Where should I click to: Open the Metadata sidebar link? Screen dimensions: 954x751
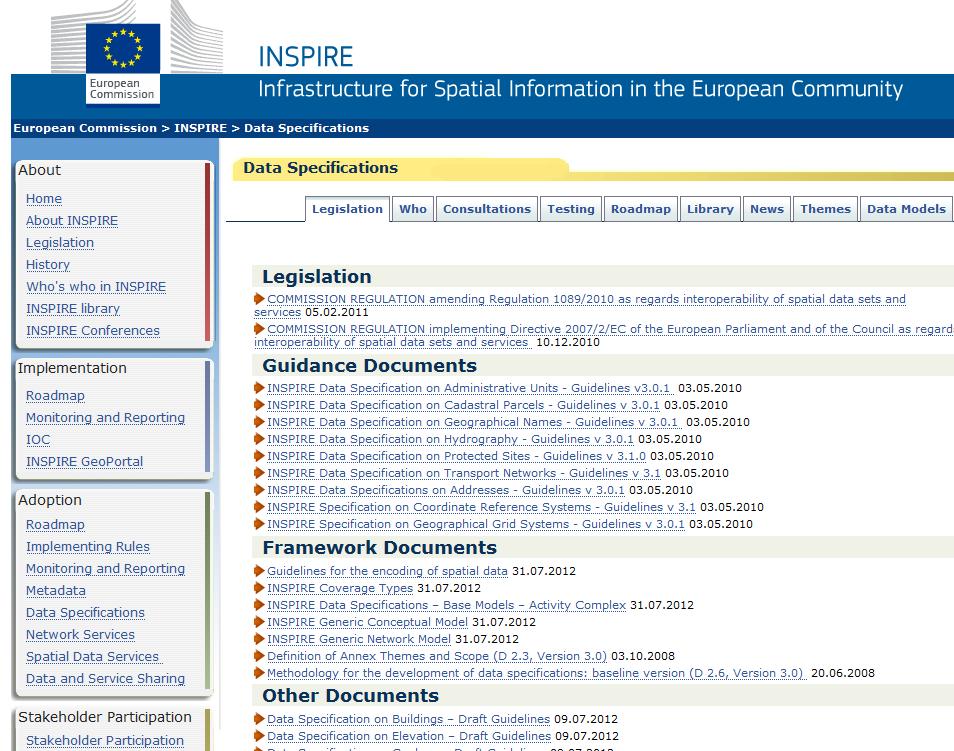[x=56, y=591]
